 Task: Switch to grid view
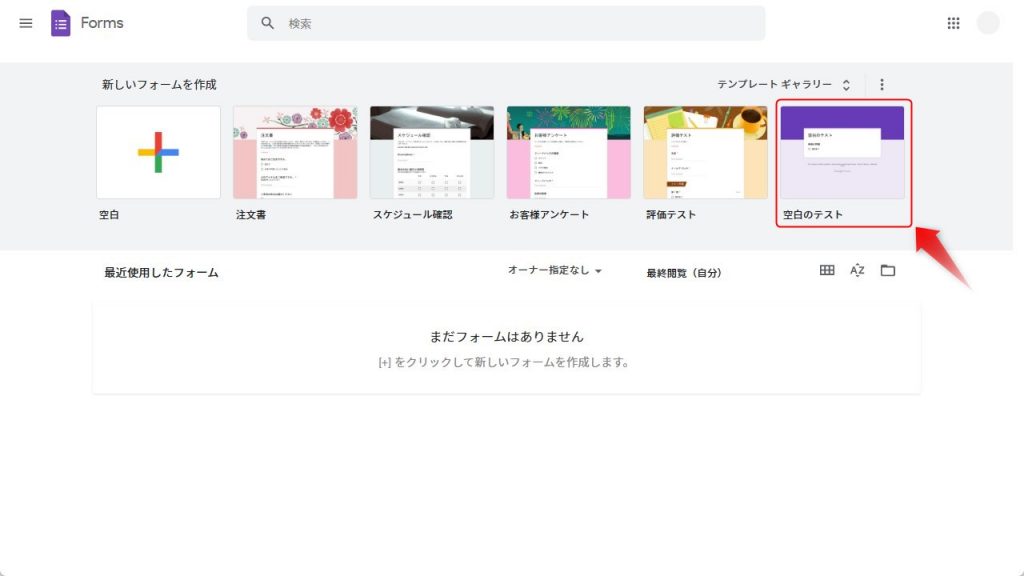point(827,270)
